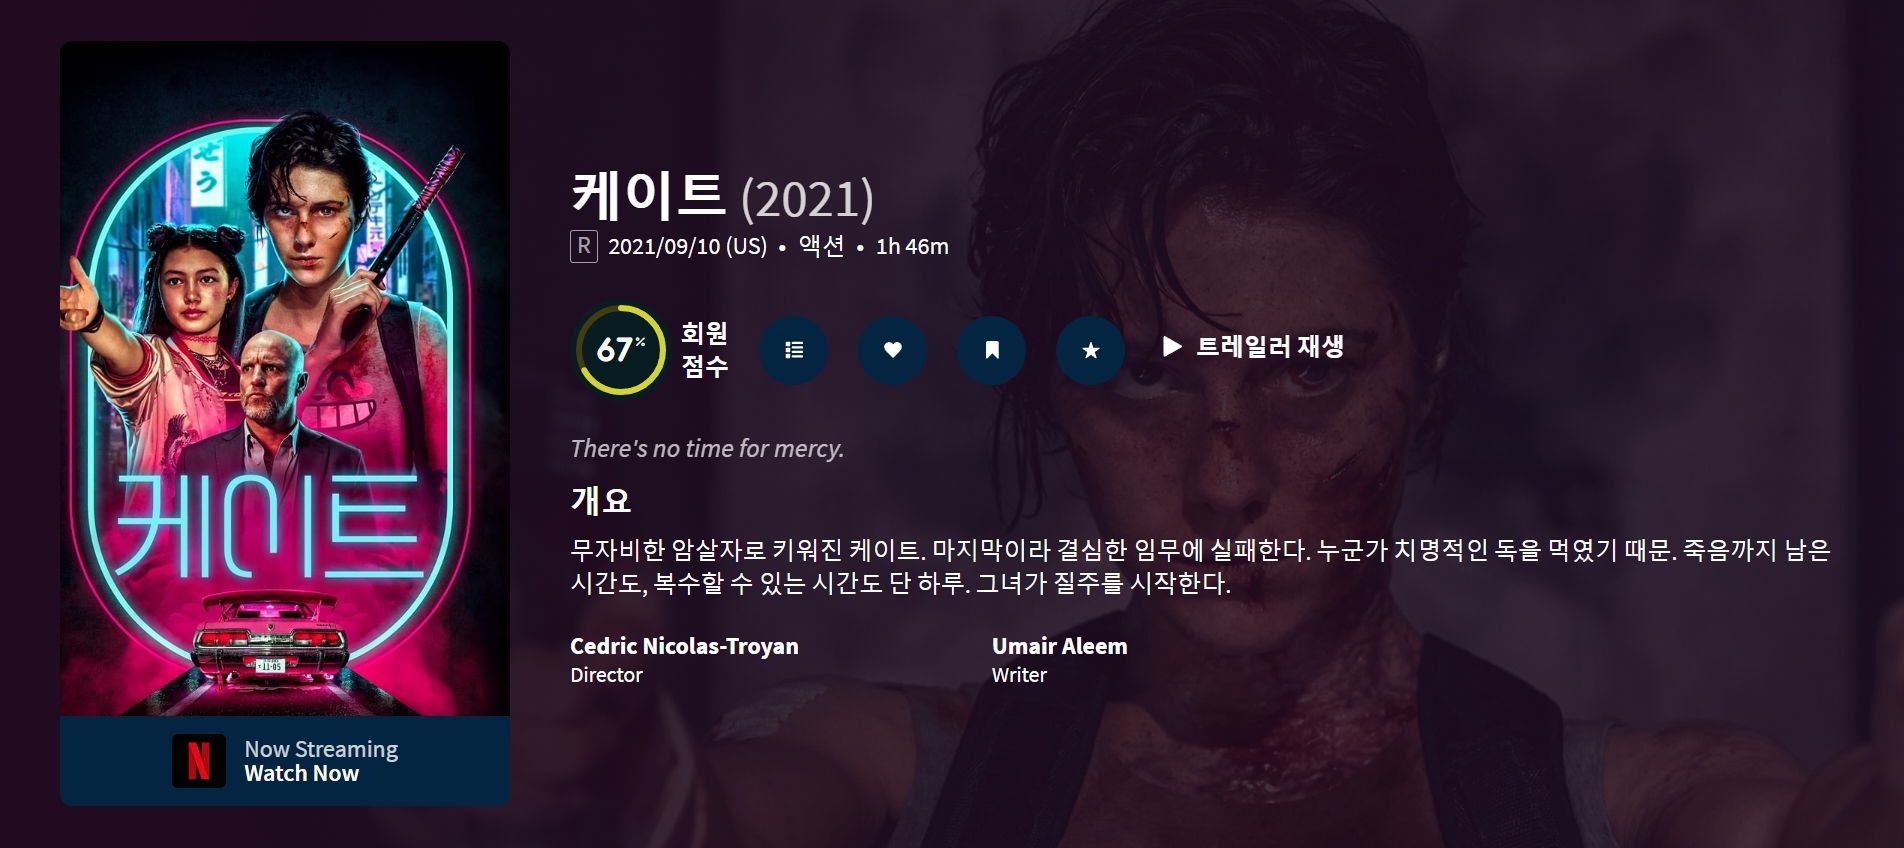This screenshot has width=1904, height=848.
Task: Open writer Umair Aleem's profile
Action: tap(1059, 646)
